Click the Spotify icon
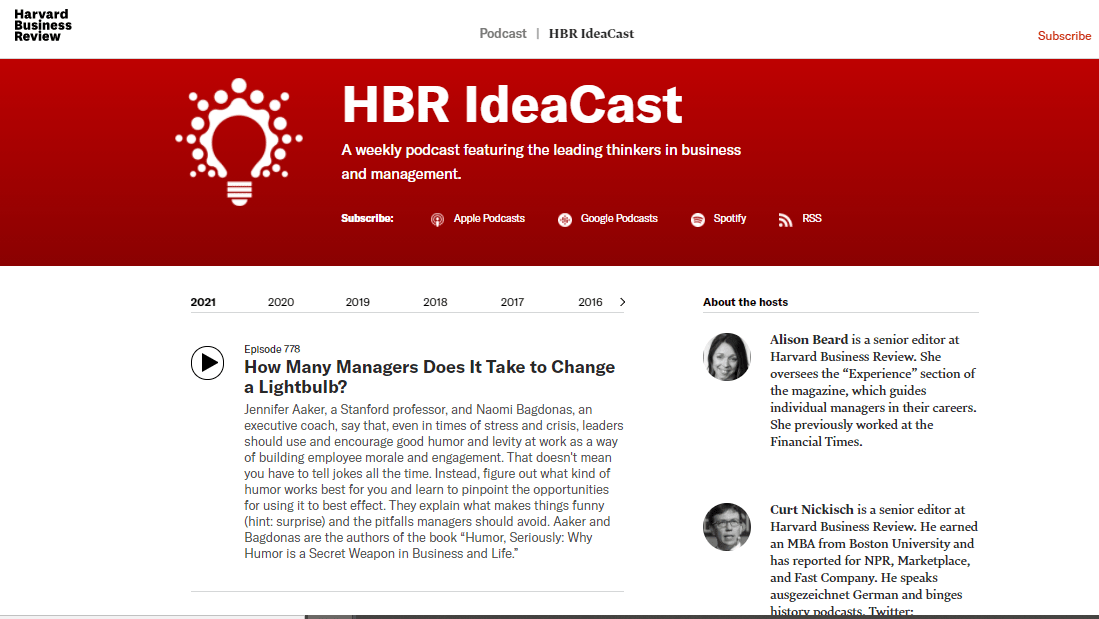Viewport: 1099px width, 619px height. click(x=698, y=219)
